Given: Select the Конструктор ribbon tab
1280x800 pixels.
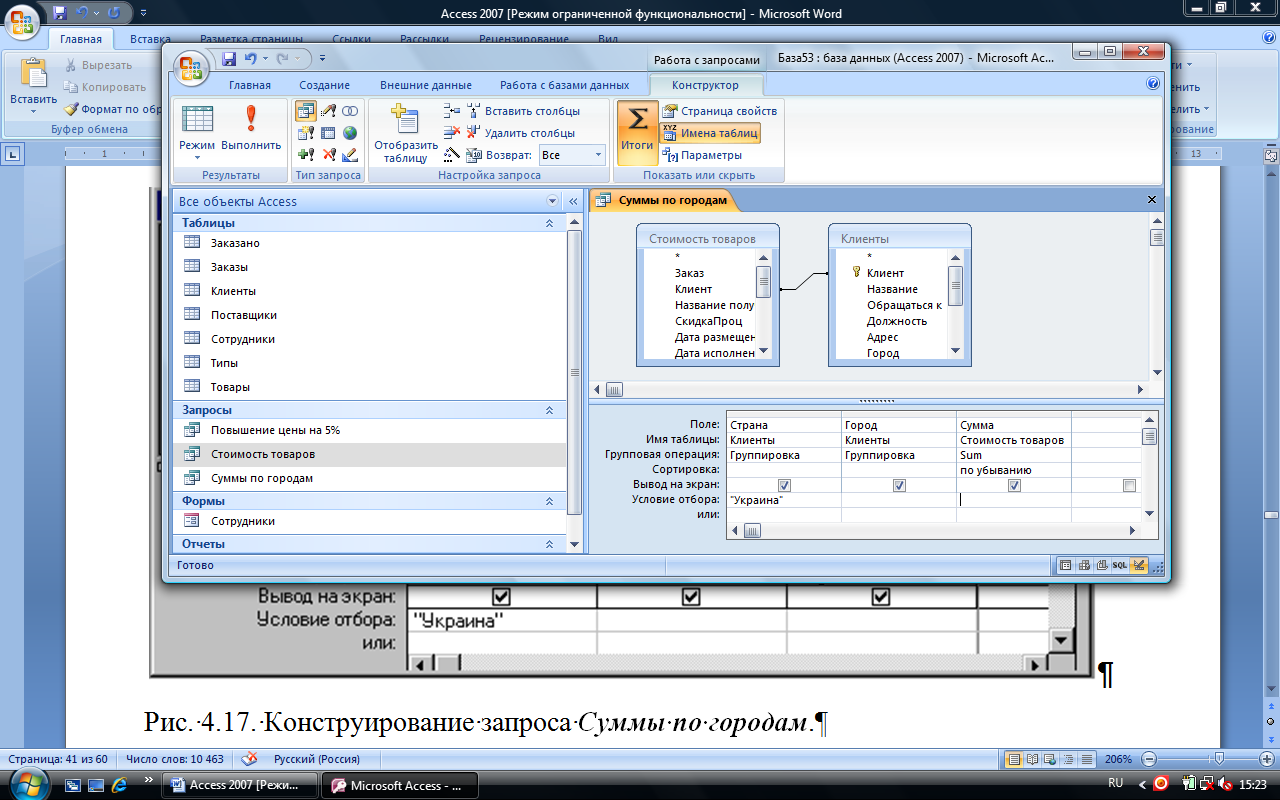Looking at the screenshot, I should click(706, 86).
